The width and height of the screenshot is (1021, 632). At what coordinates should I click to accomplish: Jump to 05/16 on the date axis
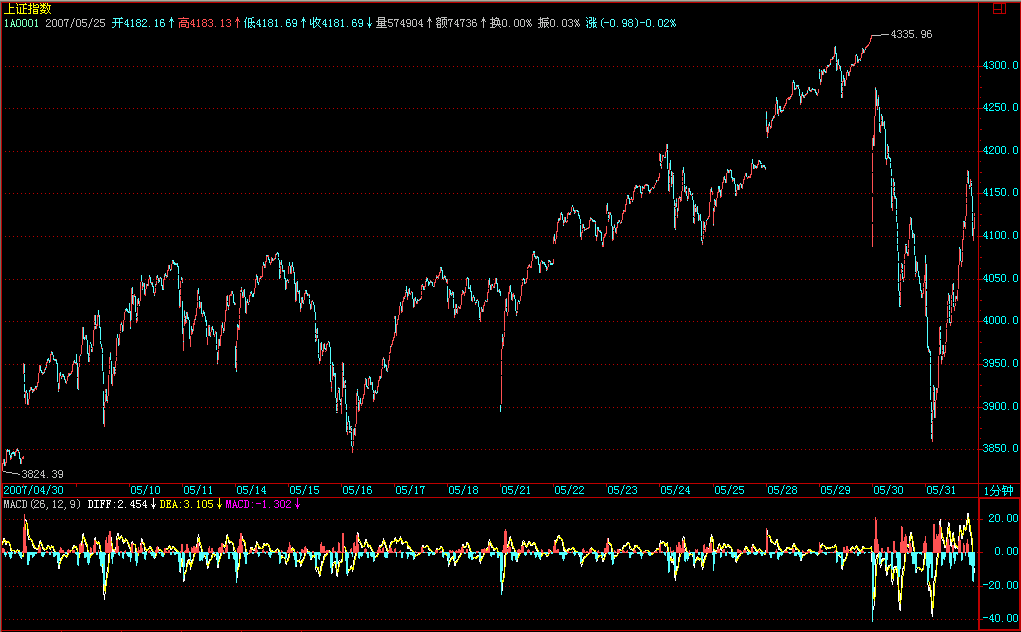[x=357, y=490]
